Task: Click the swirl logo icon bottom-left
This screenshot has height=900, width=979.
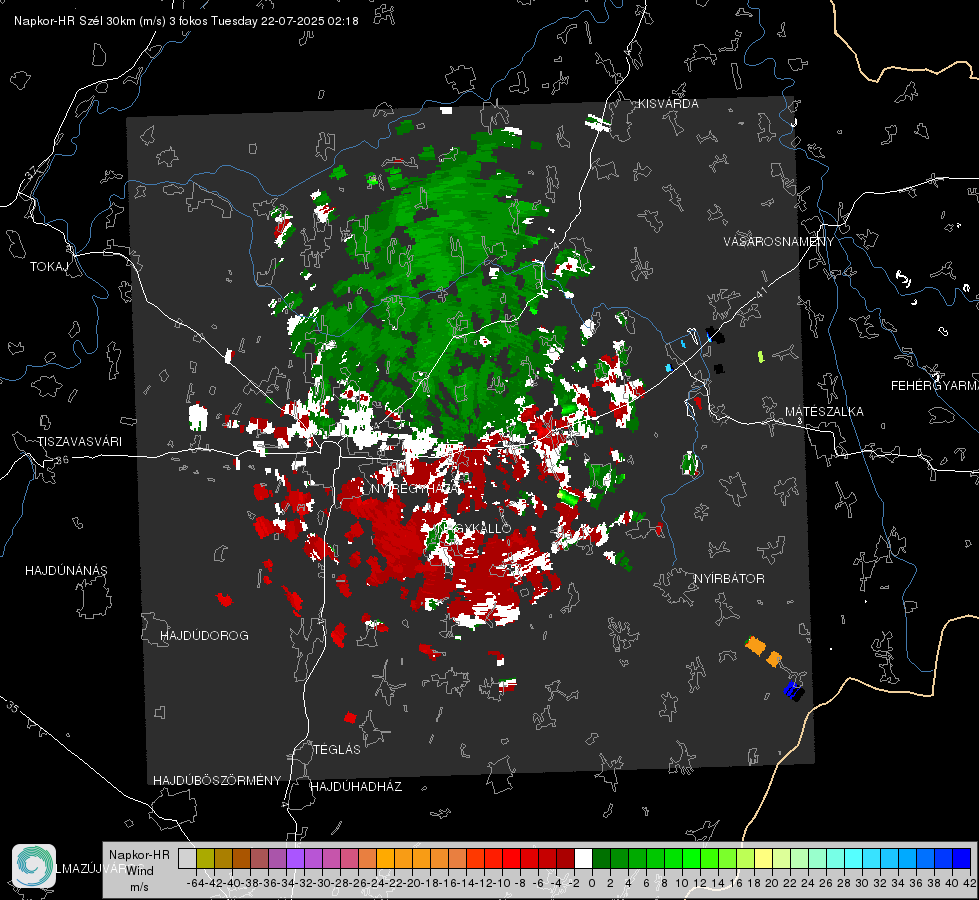Action: 34,866
